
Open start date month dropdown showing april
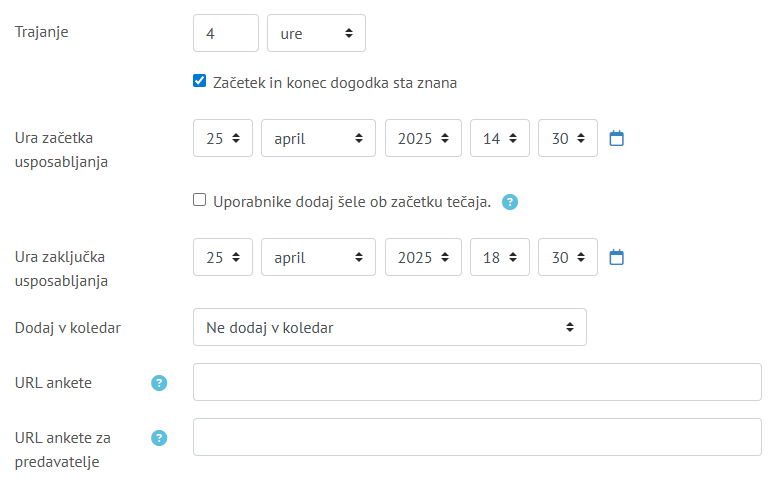pos(318,138)
